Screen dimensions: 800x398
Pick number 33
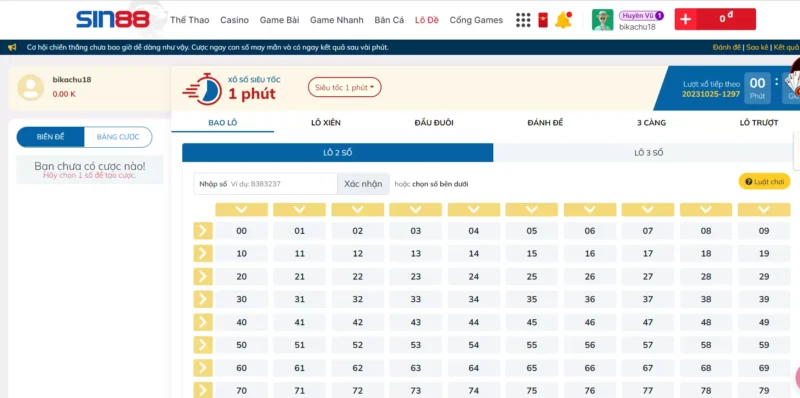point(416,299)
